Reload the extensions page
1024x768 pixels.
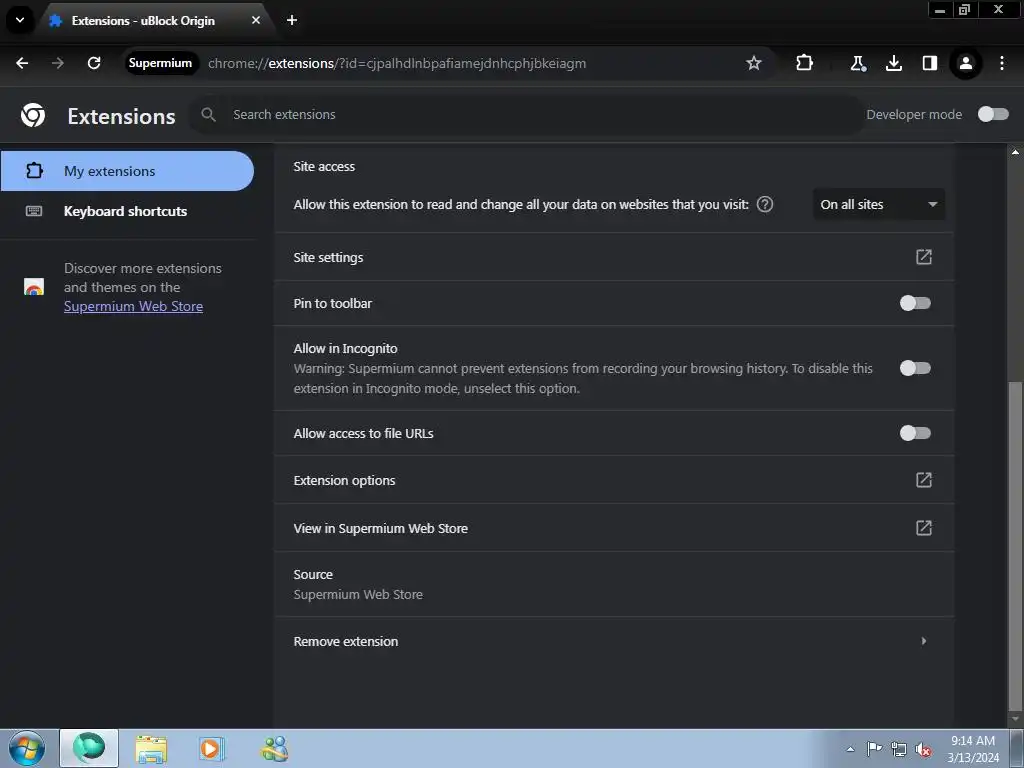tap(94, 63)
